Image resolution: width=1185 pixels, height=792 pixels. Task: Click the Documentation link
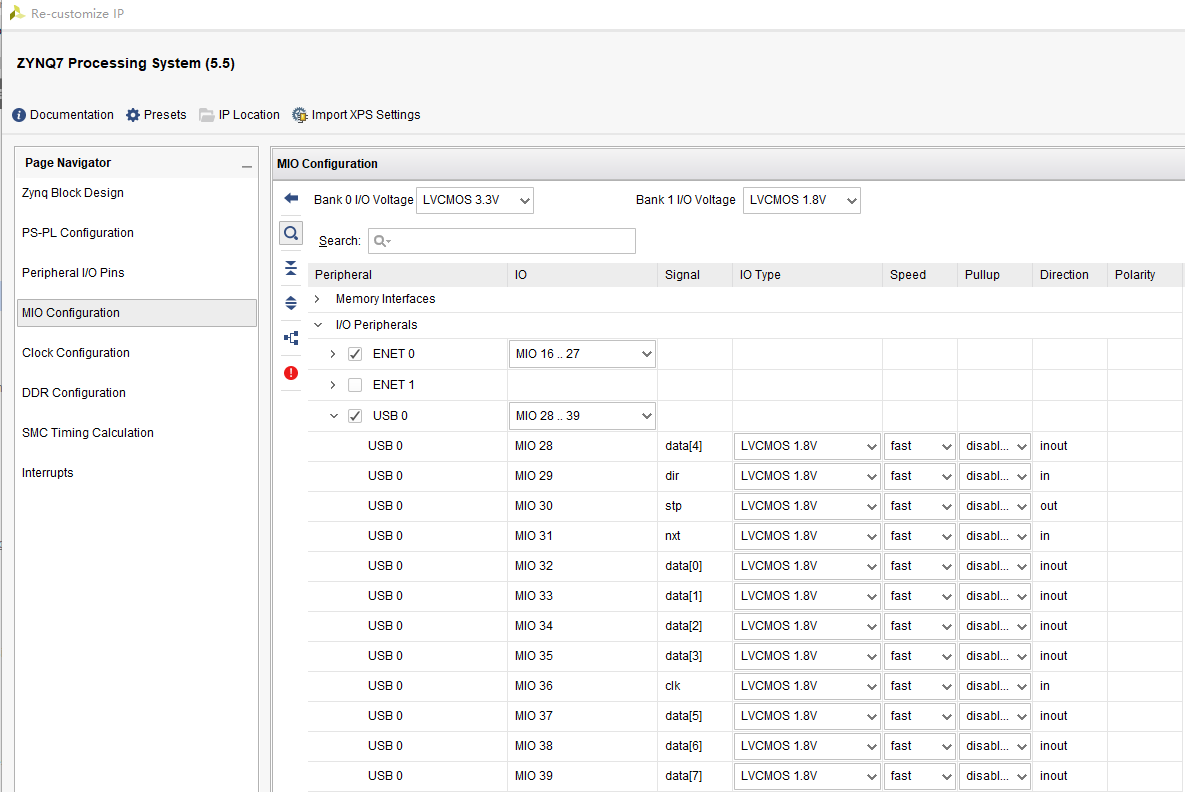click(x=72, y=115)
